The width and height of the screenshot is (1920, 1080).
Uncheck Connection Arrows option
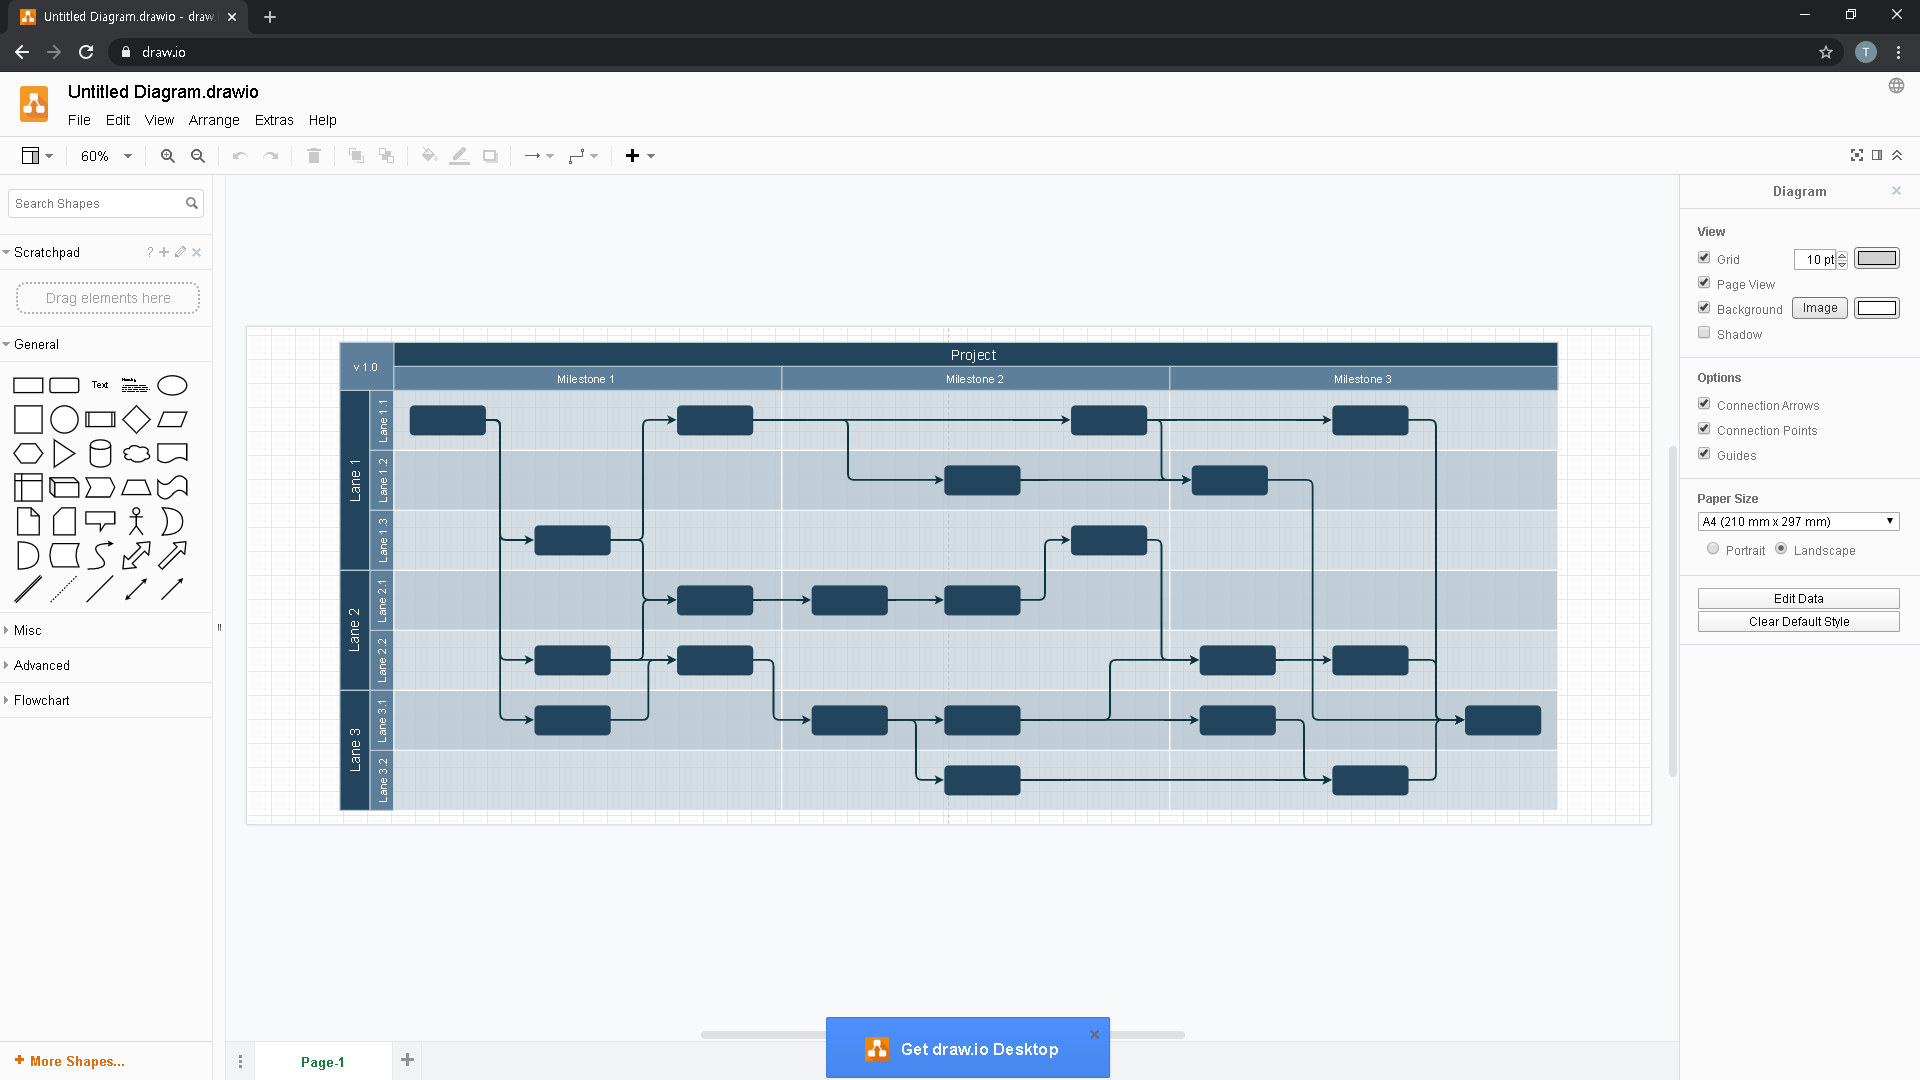(1704, 404)
